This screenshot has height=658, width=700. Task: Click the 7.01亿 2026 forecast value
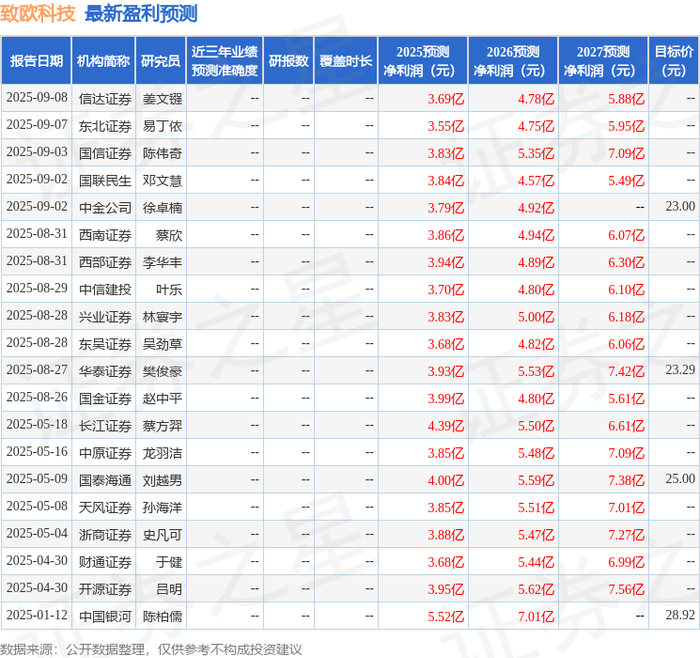pos(536,616)
